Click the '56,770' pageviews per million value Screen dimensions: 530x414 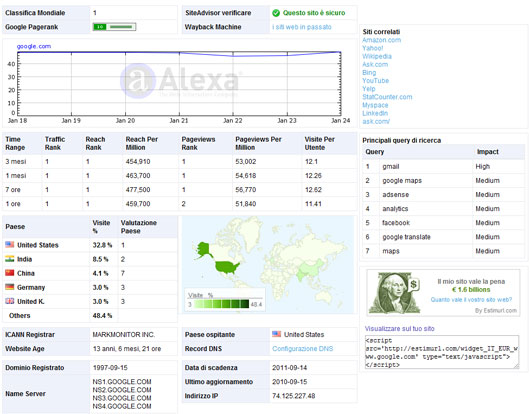(x=246, y=190)
